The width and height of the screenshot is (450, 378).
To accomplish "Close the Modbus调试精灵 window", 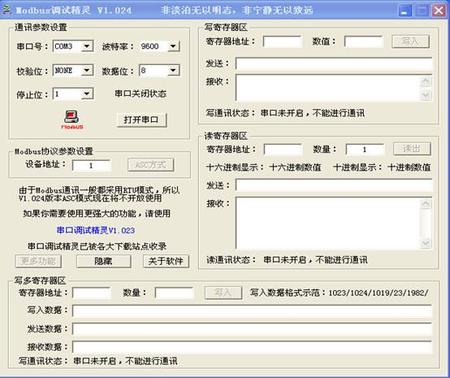I will click(438, 11).
